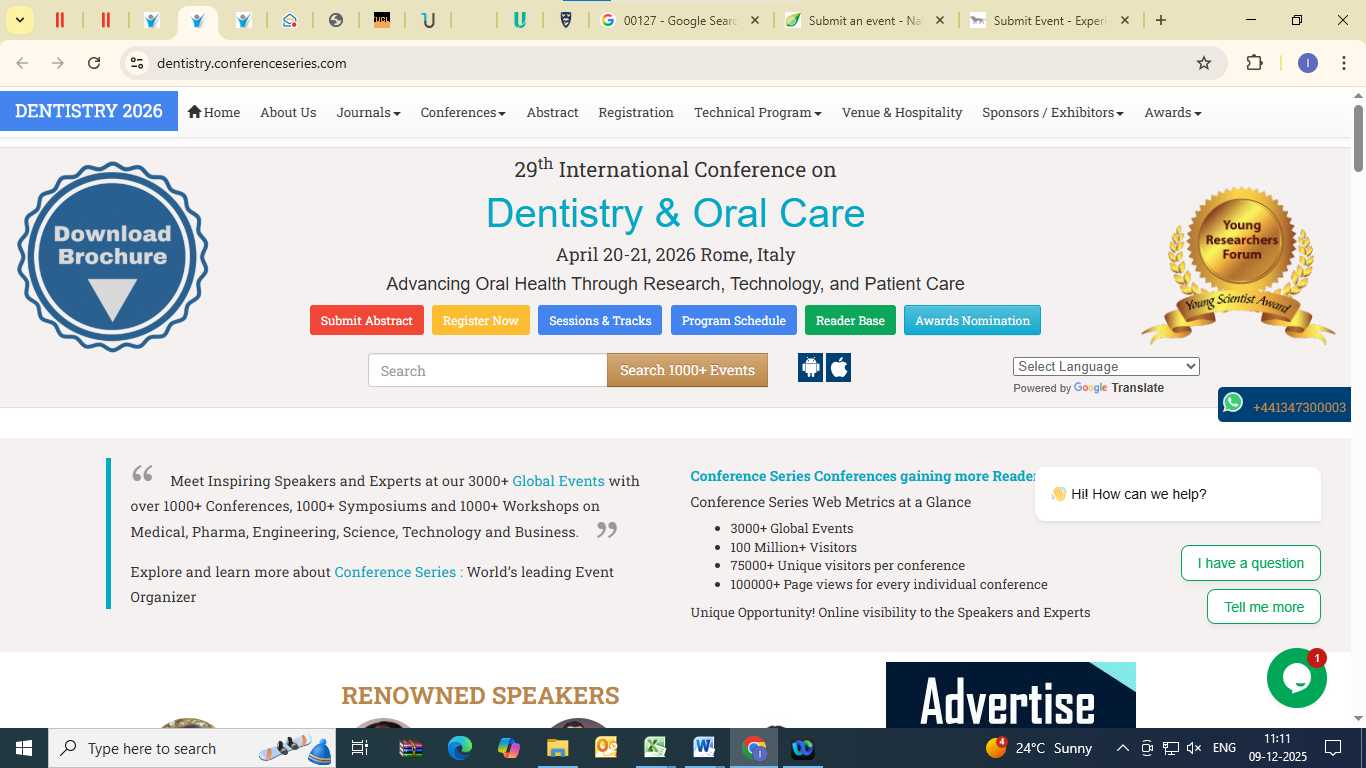Open Chrome's three-dot menu
Image resolution: width=1366 pixels, height=768 pixels.
point(1344,63)
